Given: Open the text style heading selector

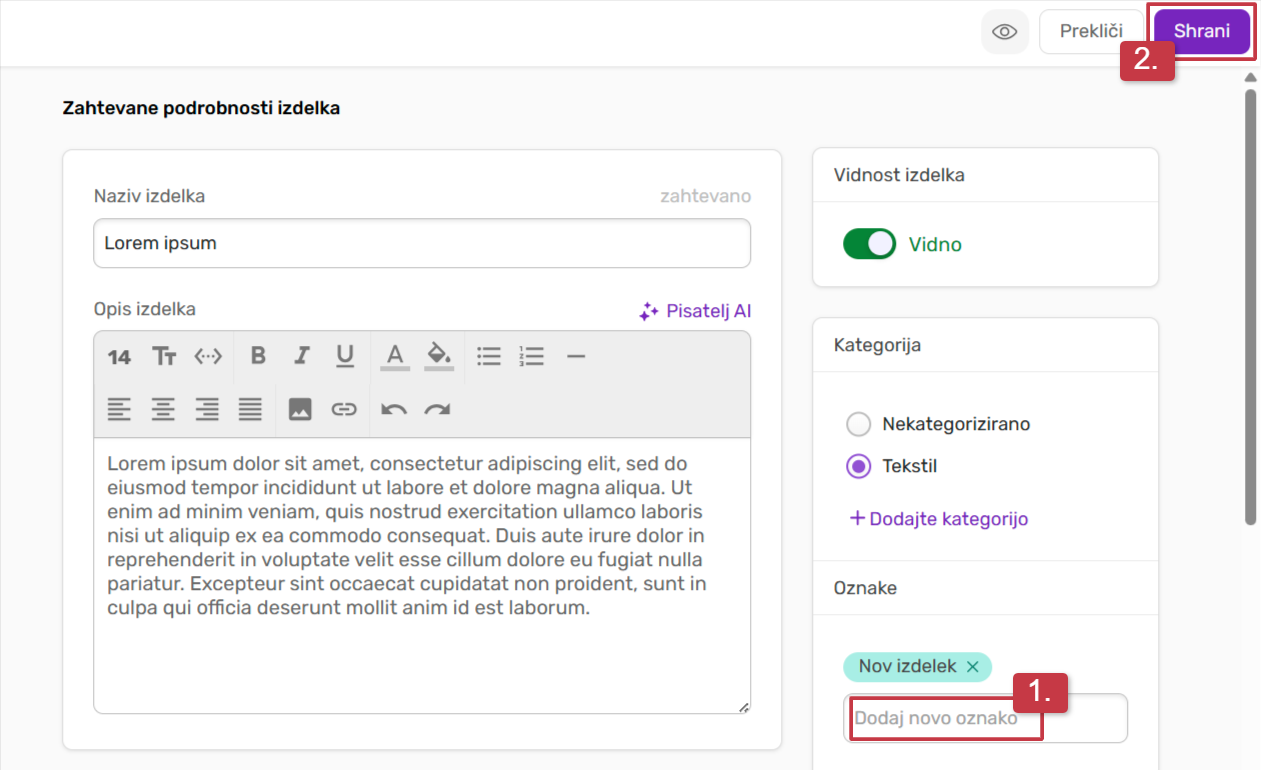Looking at the screenshot, I should pos(164,356).
